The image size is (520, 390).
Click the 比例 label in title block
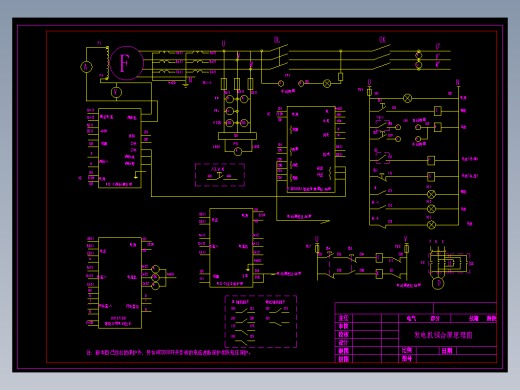pyautogui.click(x=407, y=350)
